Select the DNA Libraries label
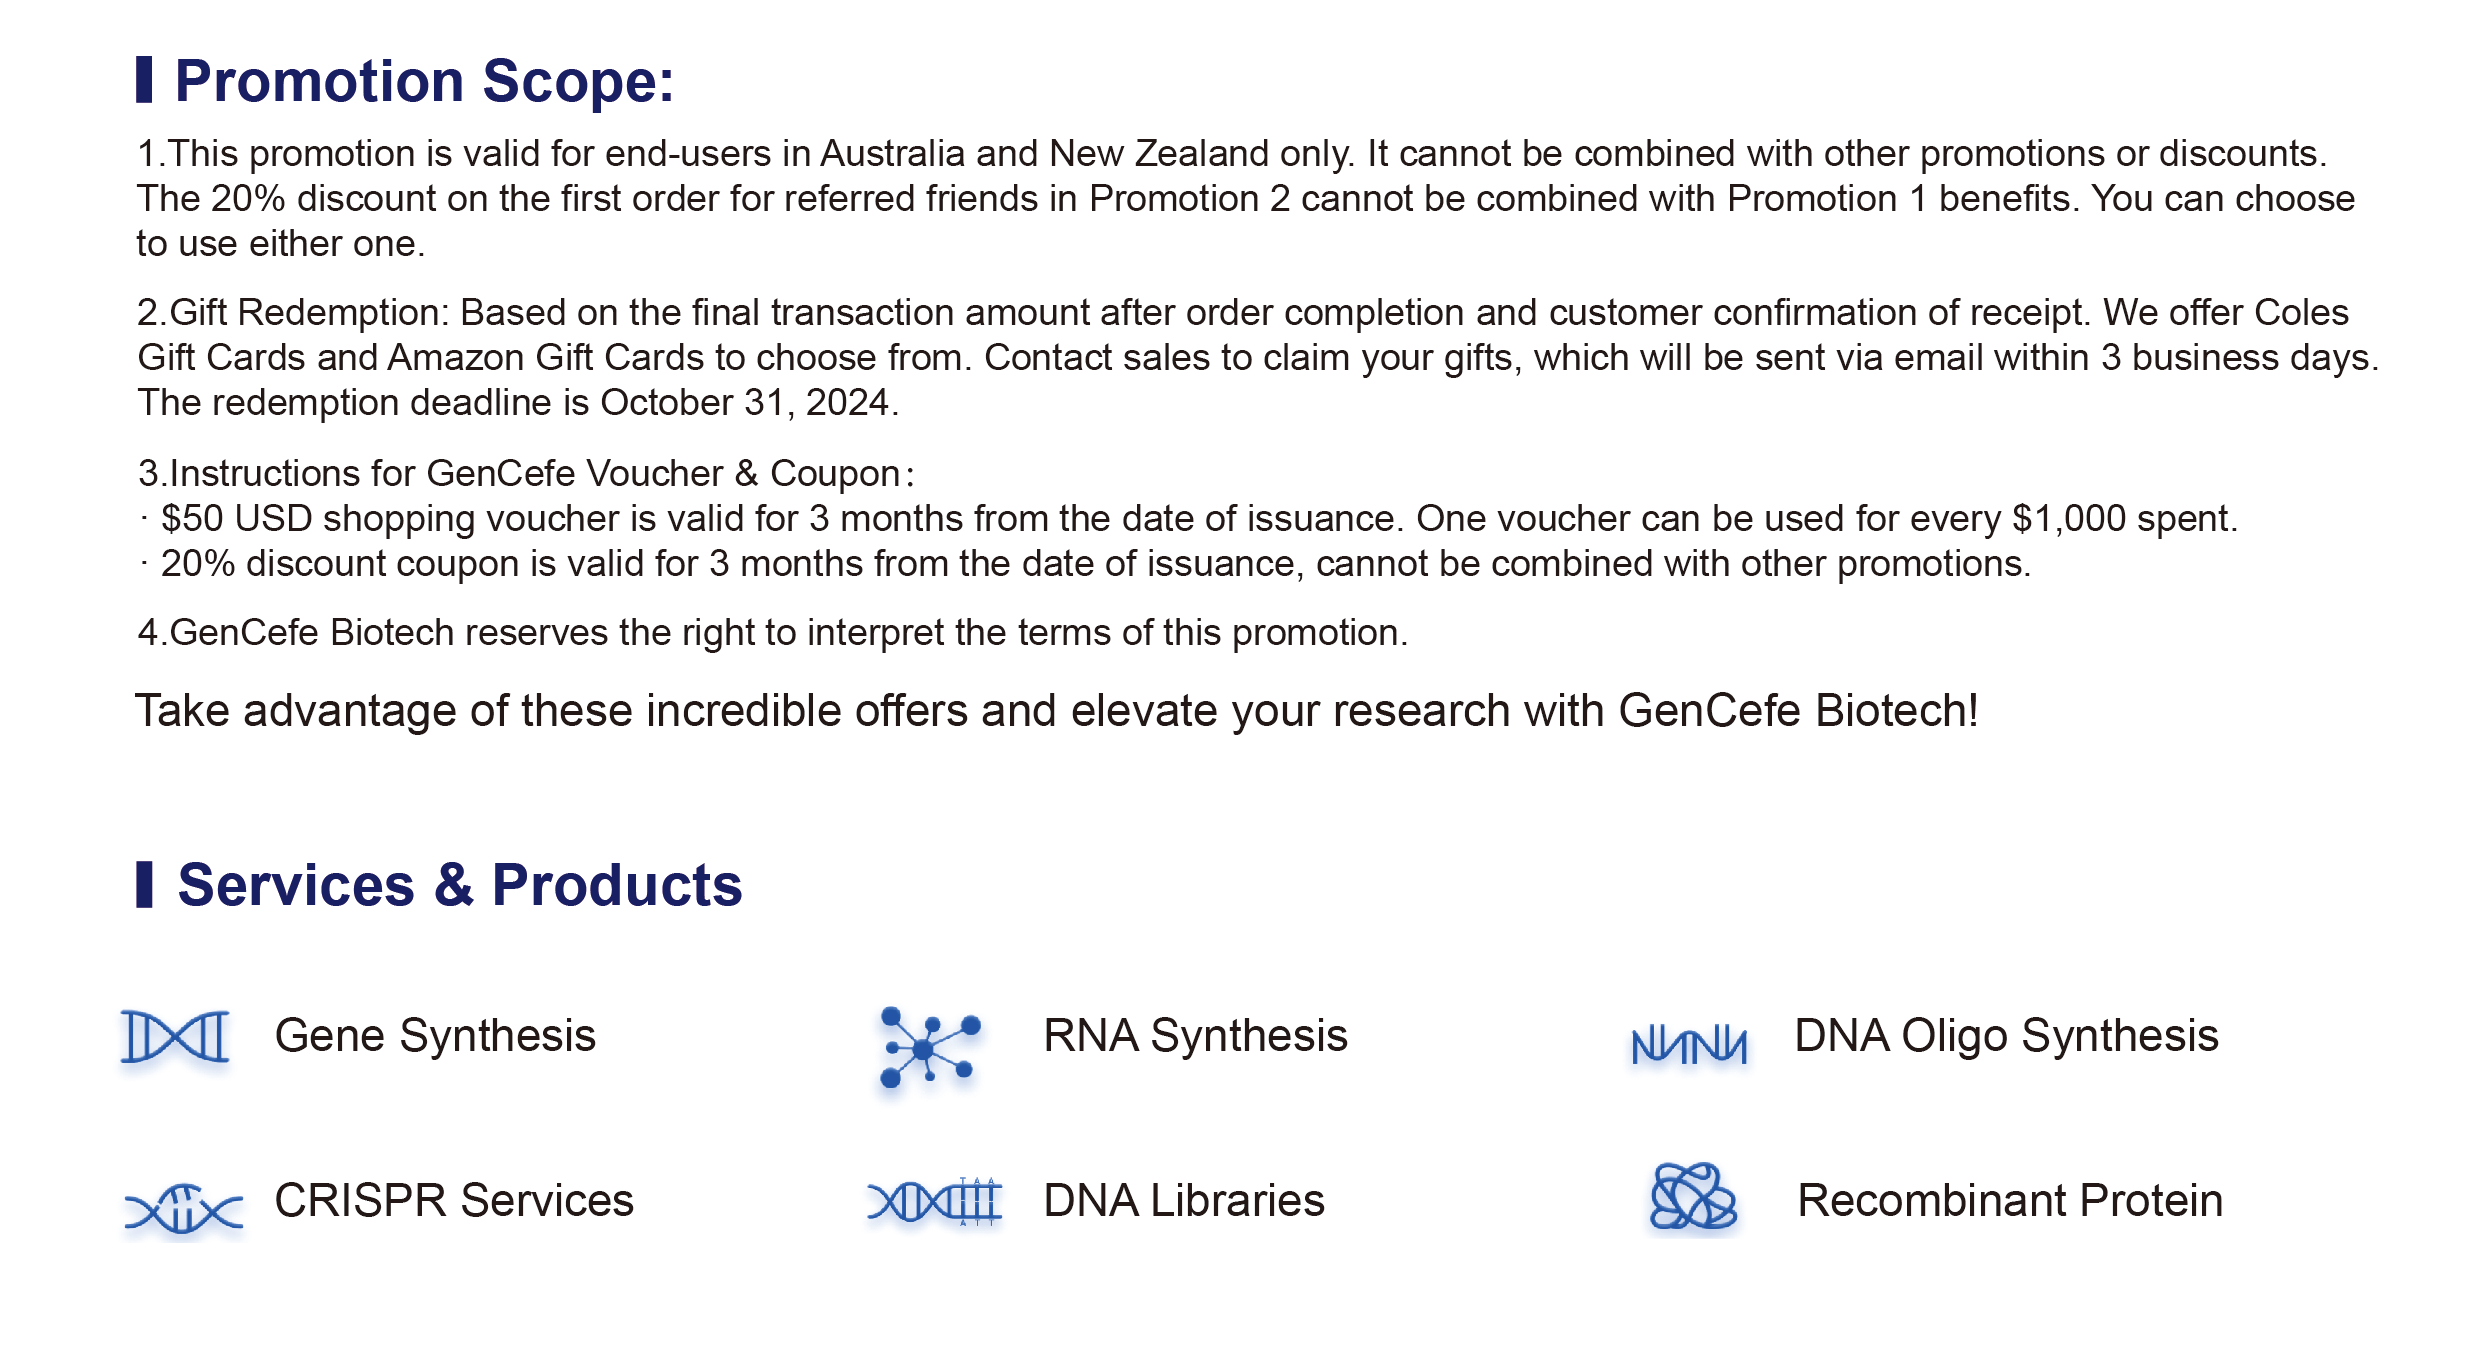Viewport: 2481px width, 1356px height. tap(1184, 1200)
